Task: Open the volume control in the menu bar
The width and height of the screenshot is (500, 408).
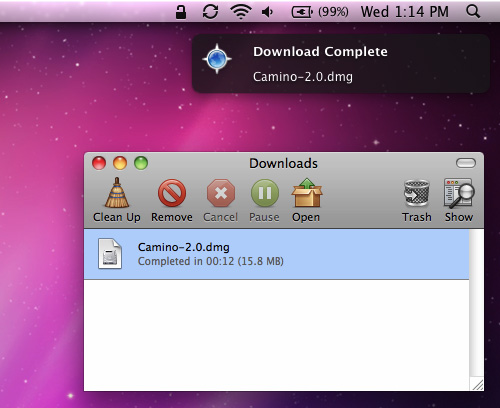Action: coord(268,12)
